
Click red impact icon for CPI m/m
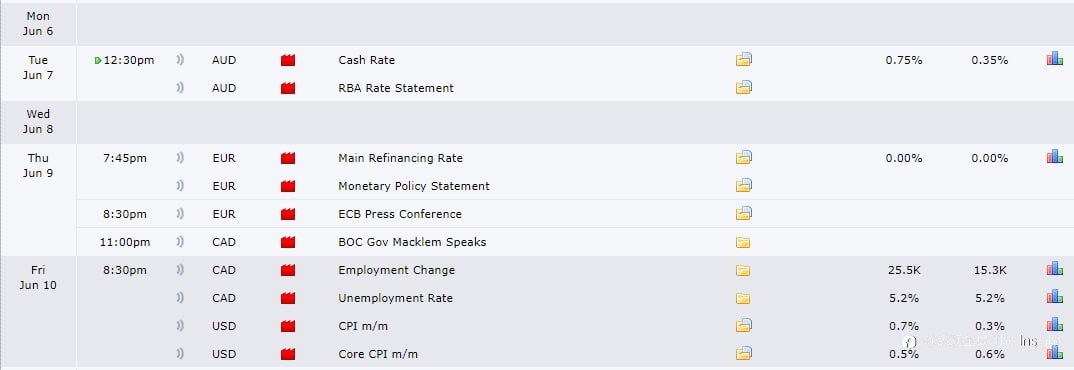tap(288, 326)
